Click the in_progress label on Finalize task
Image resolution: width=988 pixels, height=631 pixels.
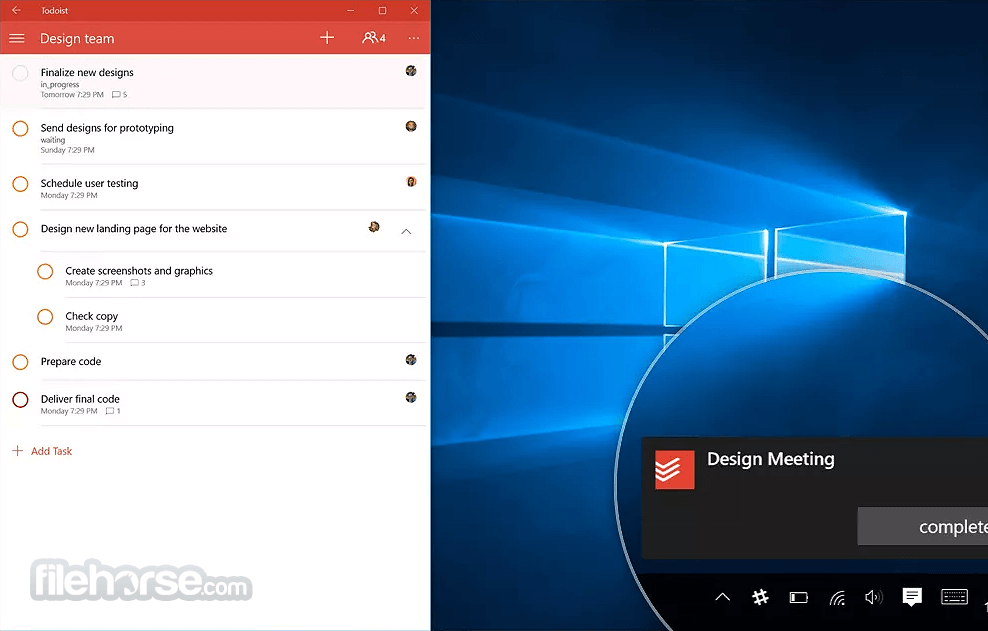point(60,84)
